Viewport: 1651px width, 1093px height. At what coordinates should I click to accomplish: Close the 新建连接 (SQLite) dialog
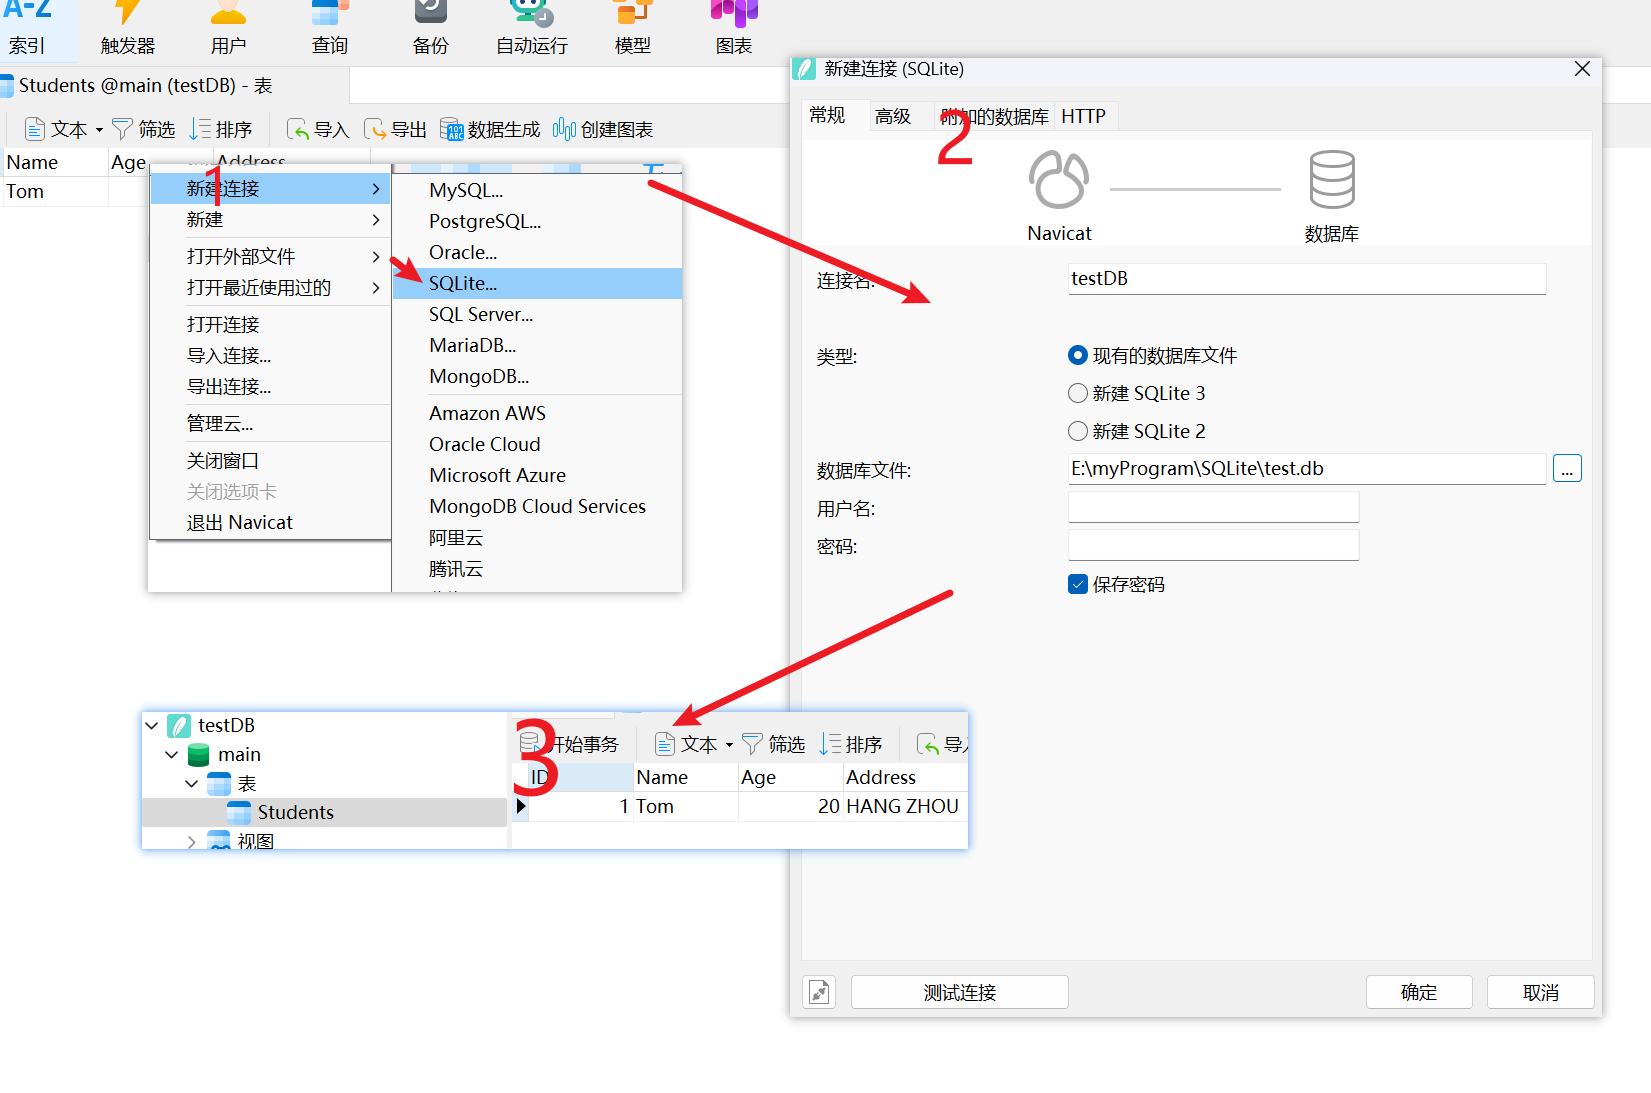click(1582, 69)
